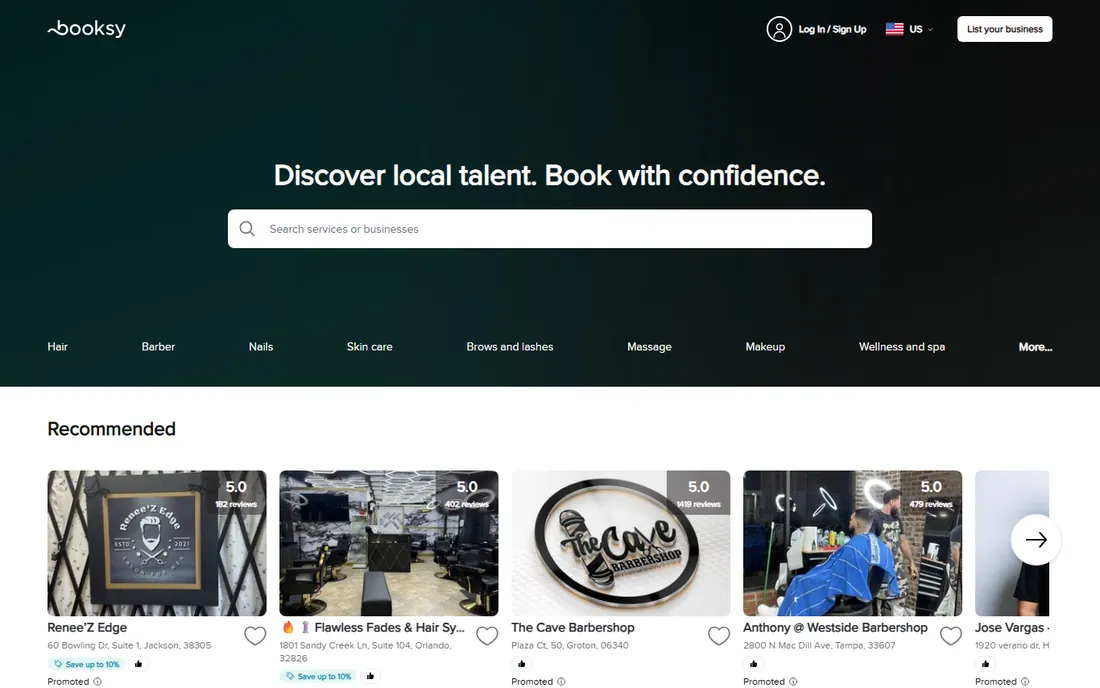
Task: Expand the More... categories menu
Action: point(1035,346)
